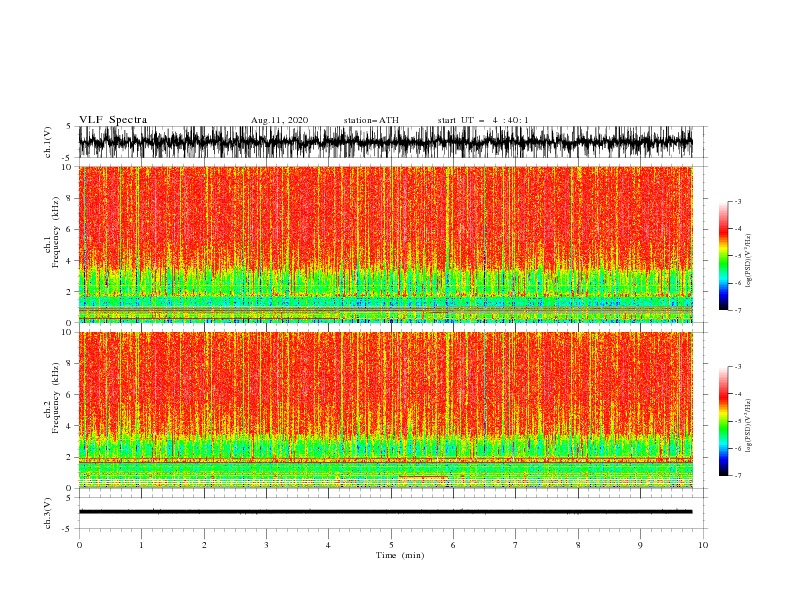
Task: Select the ch.2 colorbar "log(PSD)(V²/Hz)" label
Action: pos(749,426)
